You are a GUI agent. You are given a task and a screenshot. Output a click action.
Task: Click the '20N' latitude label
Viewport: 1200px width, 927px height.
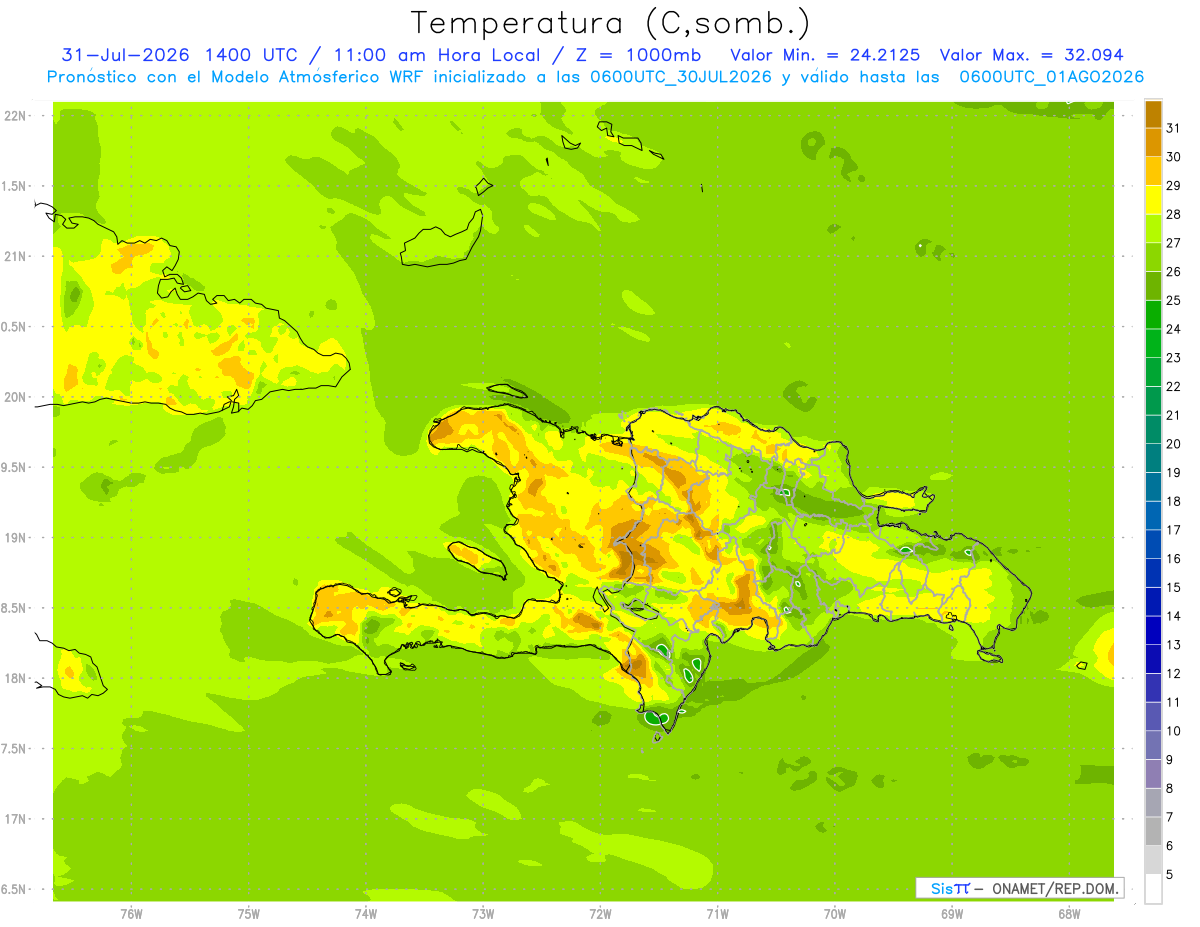(x=15, y=397)
